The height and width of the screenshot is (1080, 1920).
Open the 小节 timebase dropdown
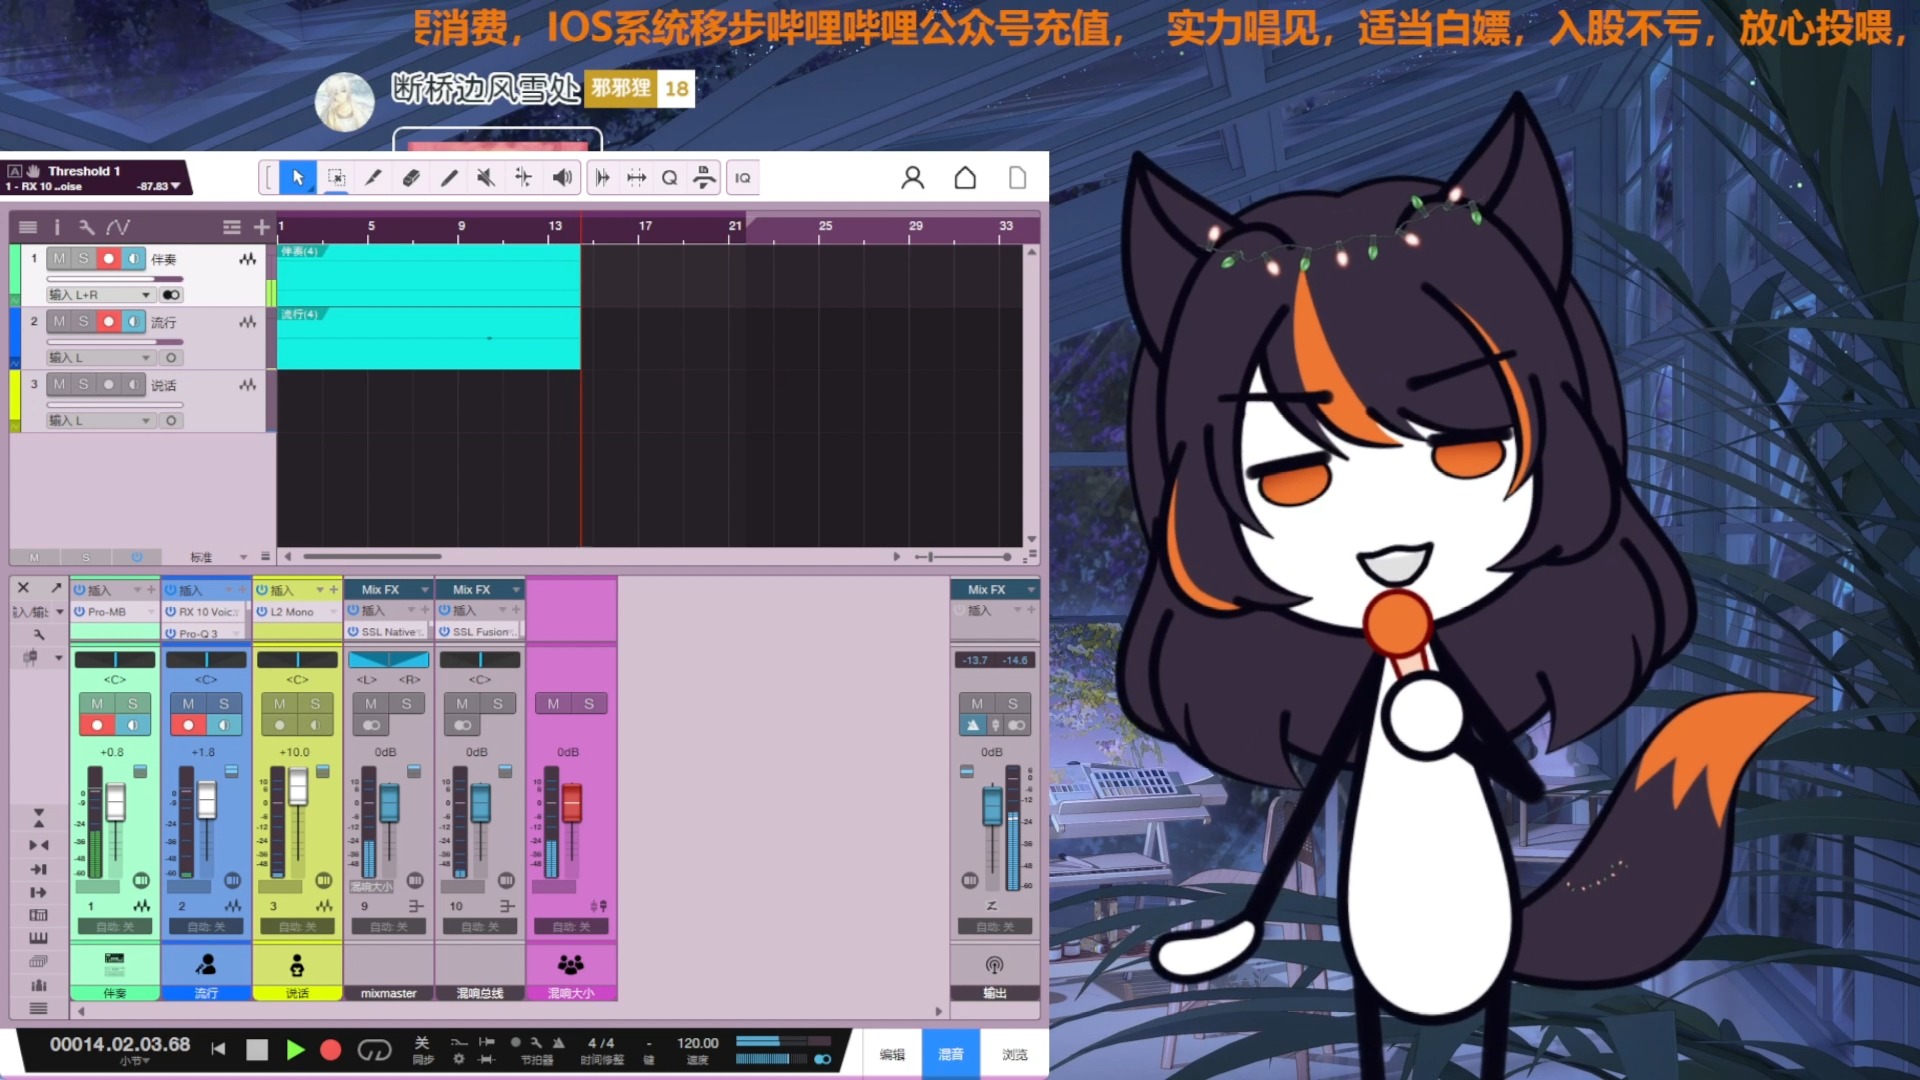click(135, 1061)
